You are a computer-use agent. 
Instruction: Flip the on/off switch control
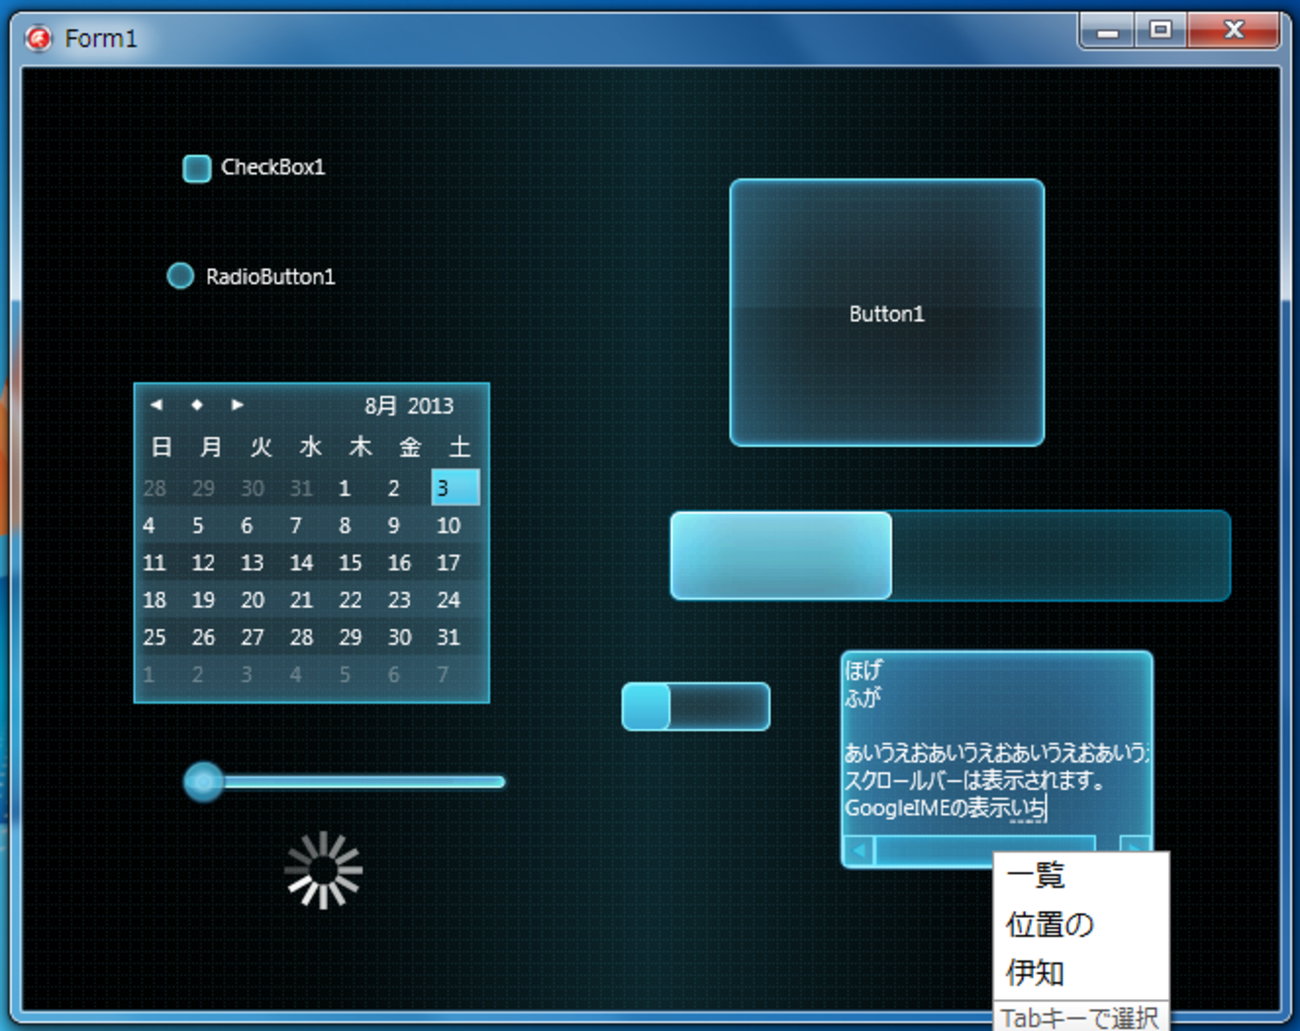point(696,707)
